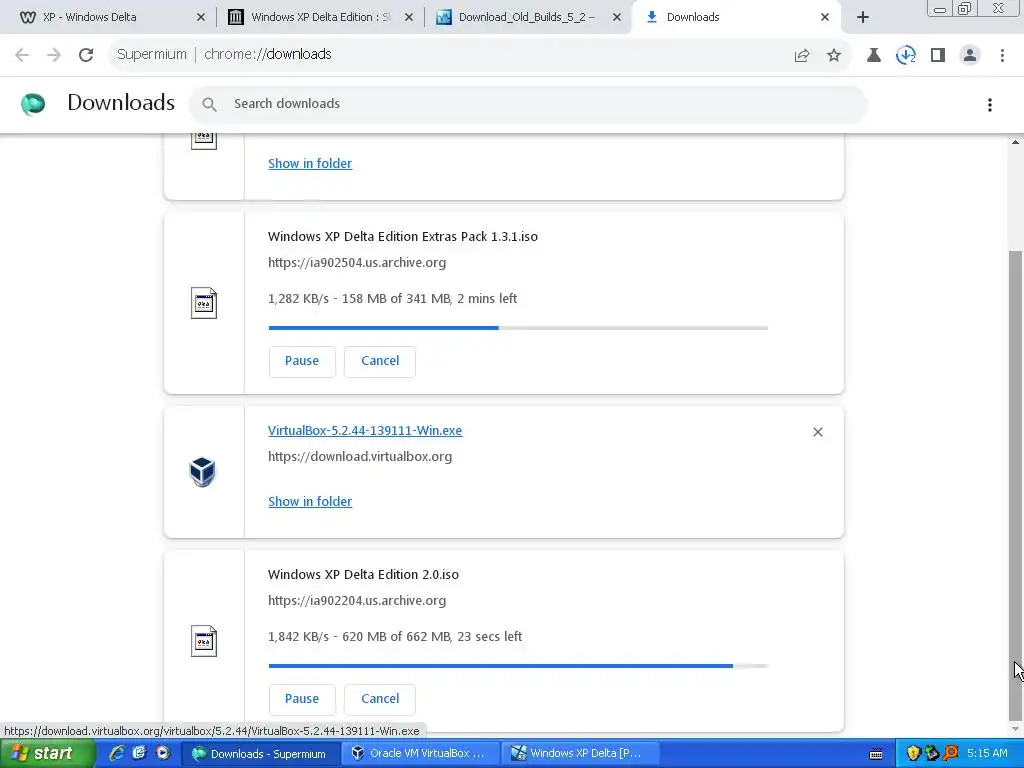The height and width of the screenshot is (768, 1024).
Task: Open the second quick launch icon
Action: pos(140,754)
